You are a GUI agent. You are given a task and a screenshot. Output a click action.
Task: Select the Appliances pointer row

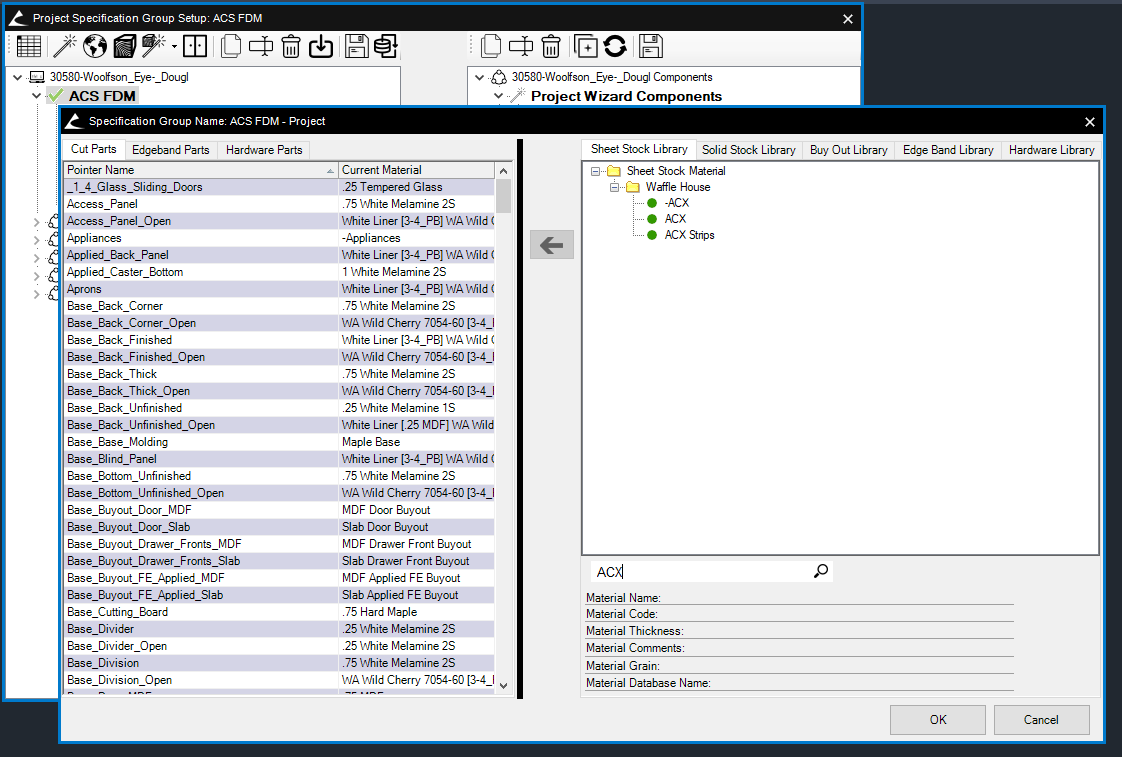pos(279,238)
